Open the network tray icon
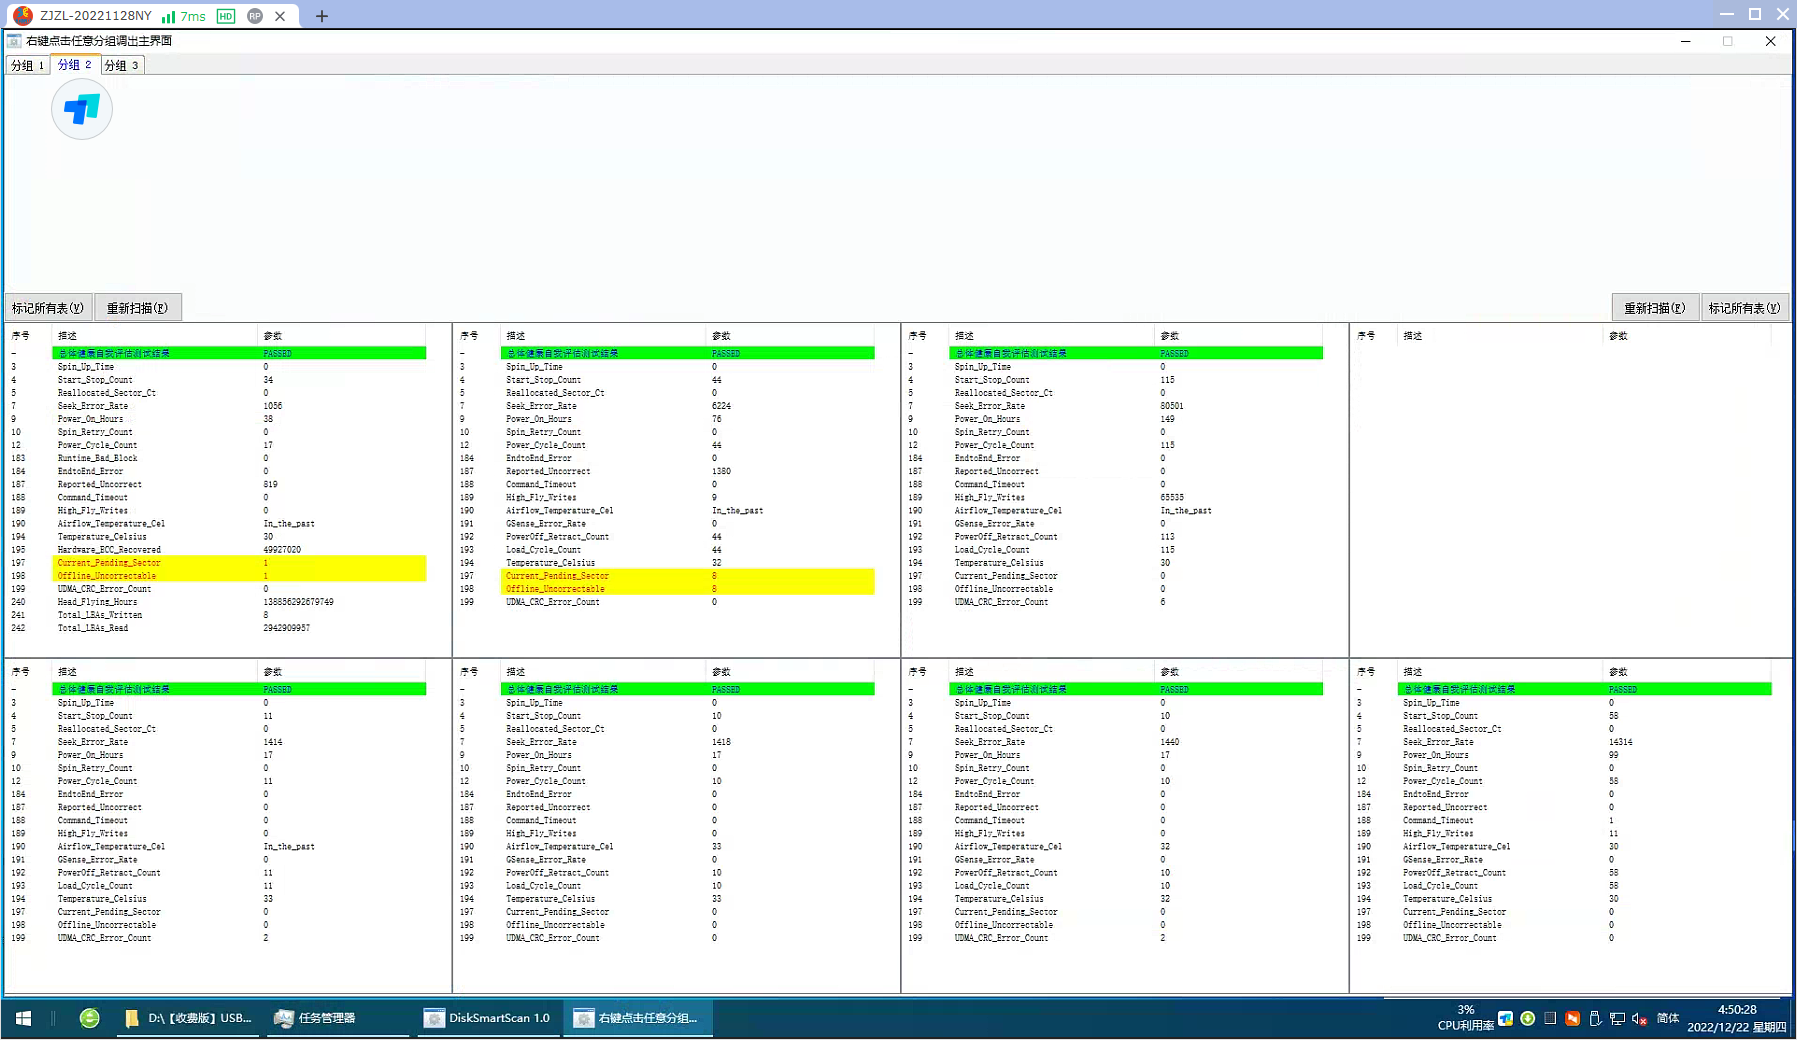Image resolution: width=1797 pixels, height=1040 pixels. 1617,1019
